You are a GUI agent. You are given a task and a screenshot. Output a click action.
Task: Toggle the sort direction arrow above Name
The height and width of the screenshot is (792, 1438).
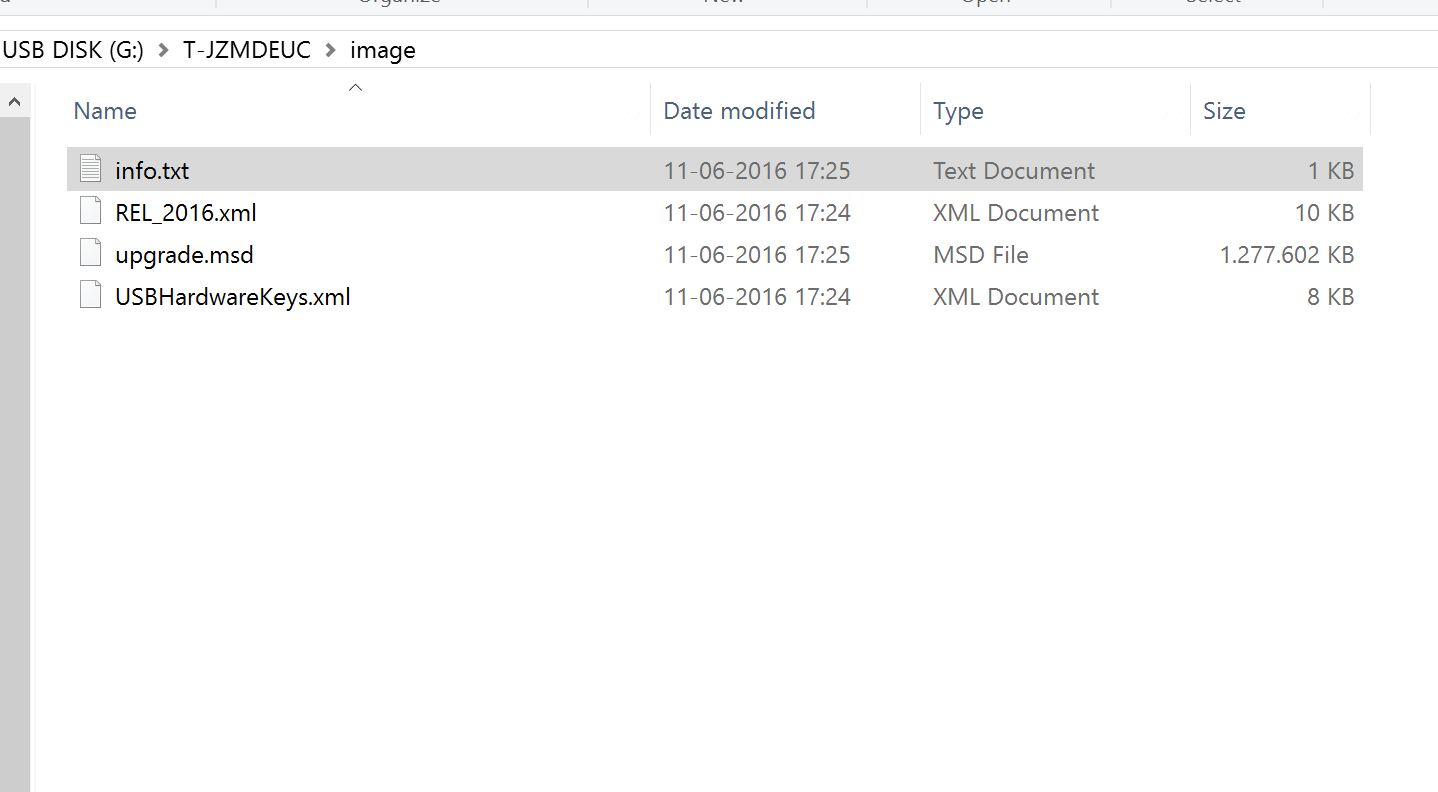point(355,88)
